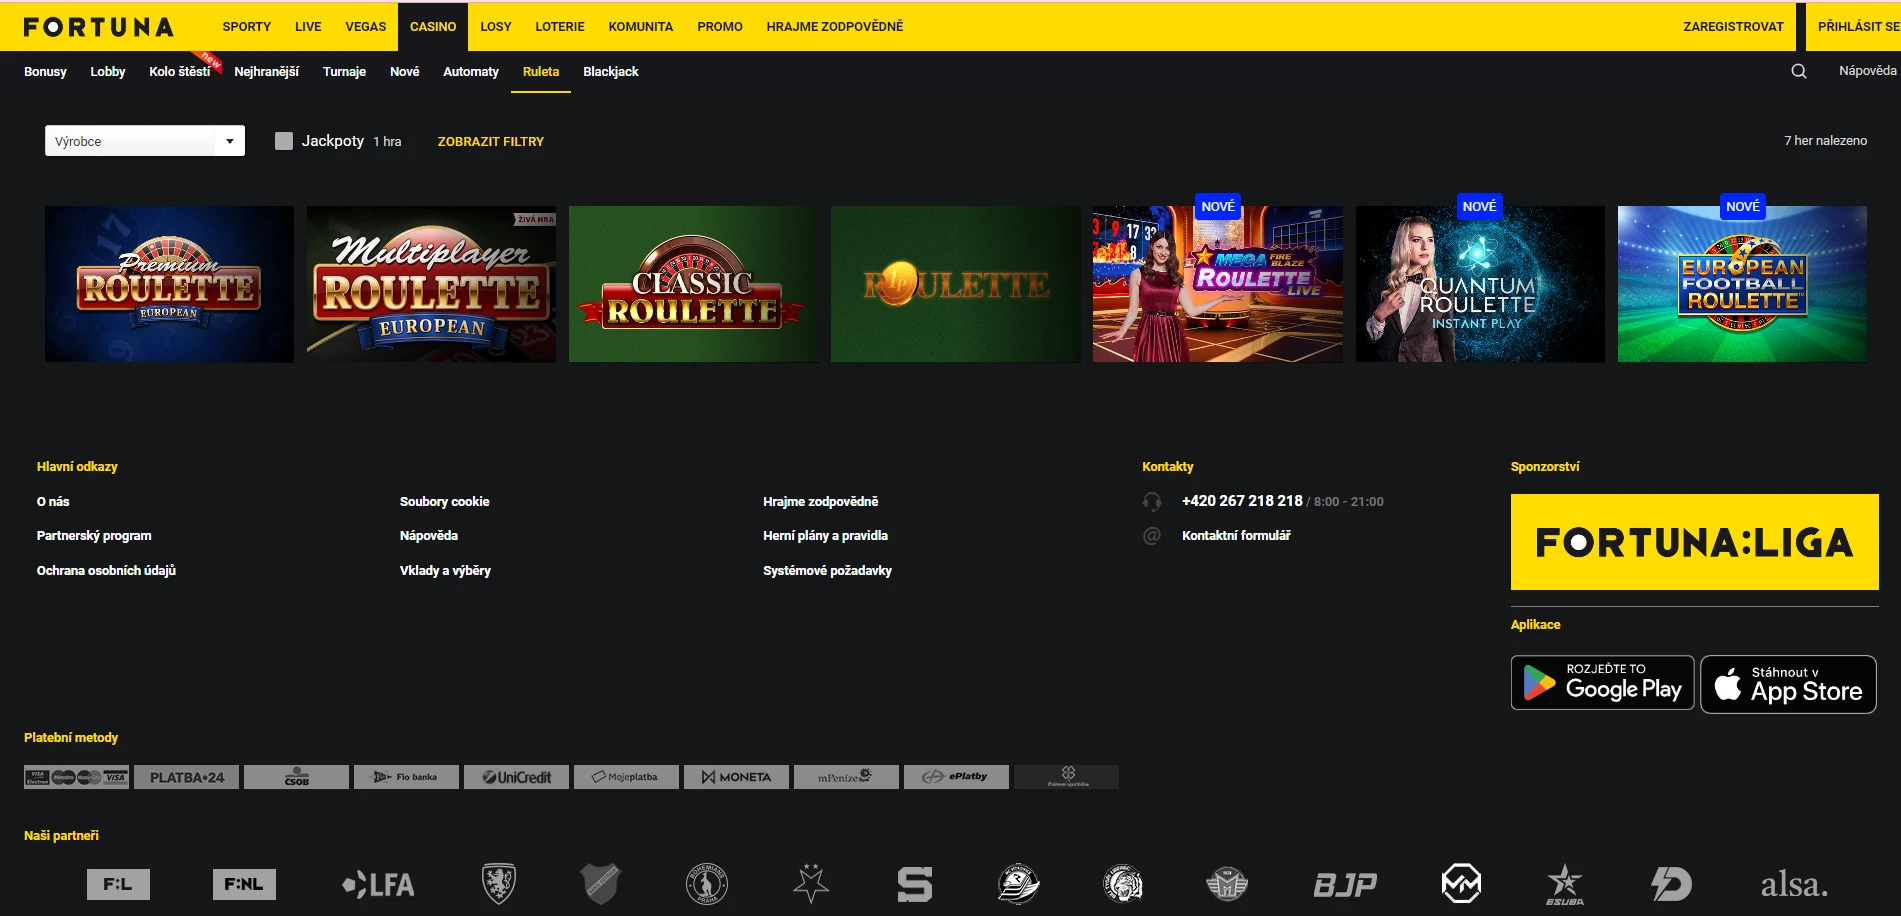Click the FORTUNA:LIGA sponsorship banner
Viewport: 1901px width, 916px height.
1694,542
